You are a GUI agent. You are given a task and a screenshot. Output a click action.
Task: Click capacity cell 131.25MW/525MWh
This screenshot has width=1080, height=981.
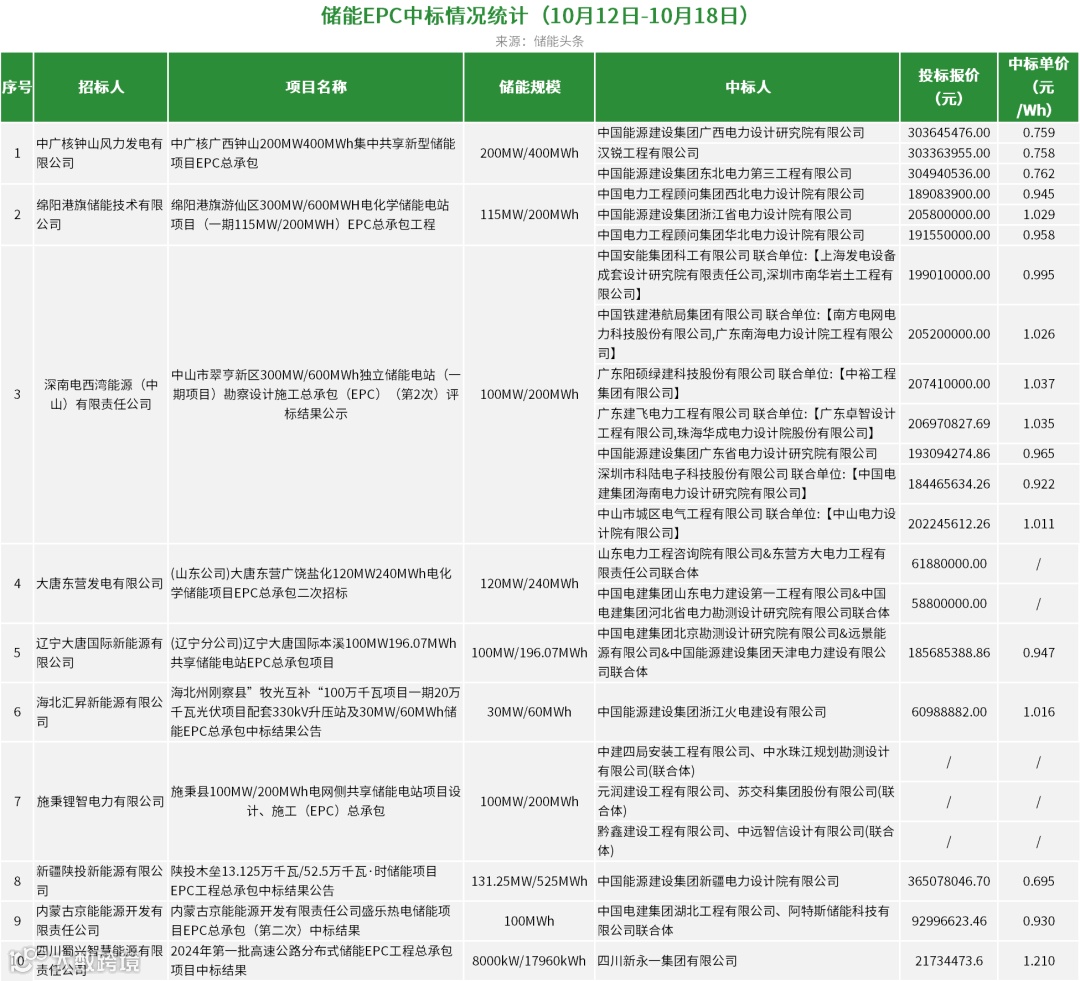(529, 881)
